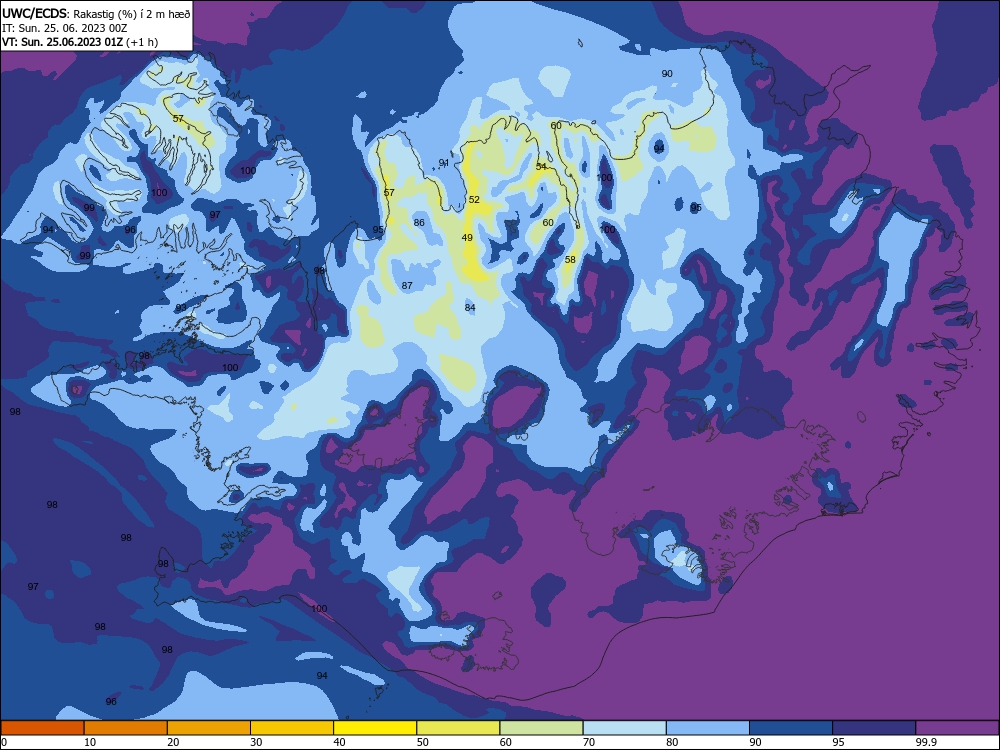Pick the 20–30 amber legend swatch
This screenshot has height=750, width=1000.
click(209, 728)
